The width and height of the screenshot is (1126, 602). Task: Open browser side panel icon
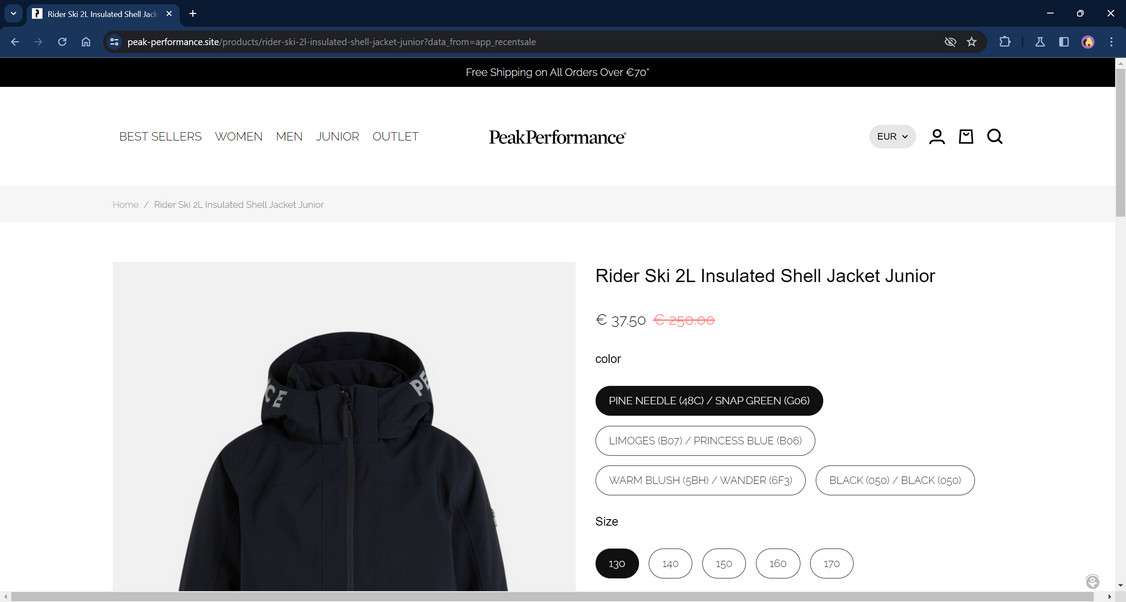(1064, 42)
